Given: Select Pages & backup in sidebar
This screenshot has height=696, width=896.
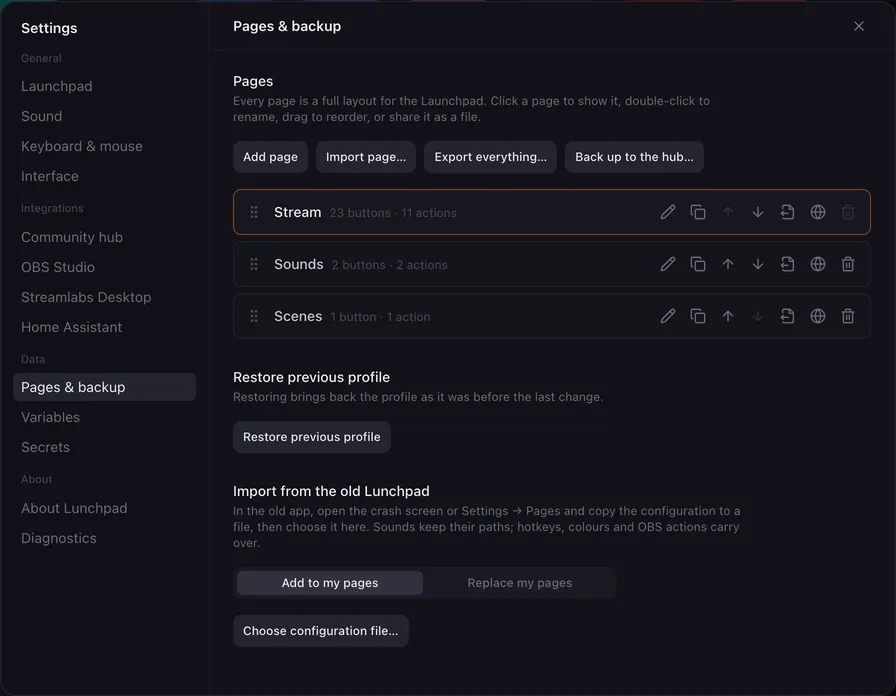Looking at the screenshot, I should click(105, 387).
